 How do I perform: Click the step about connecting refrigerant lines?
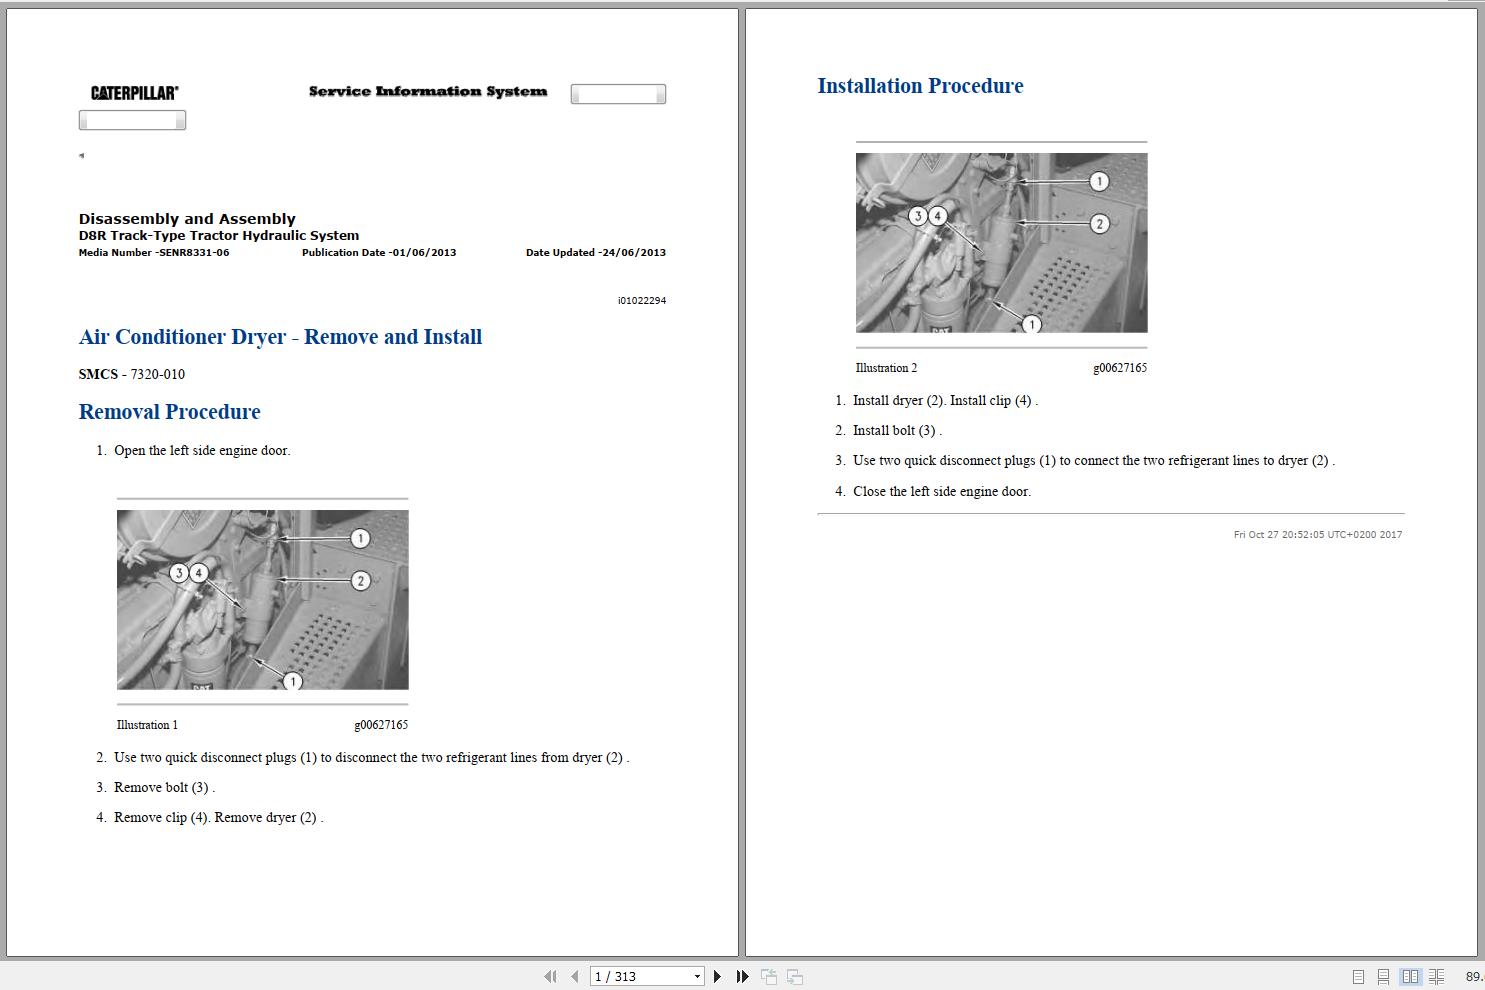[1094, 461]
